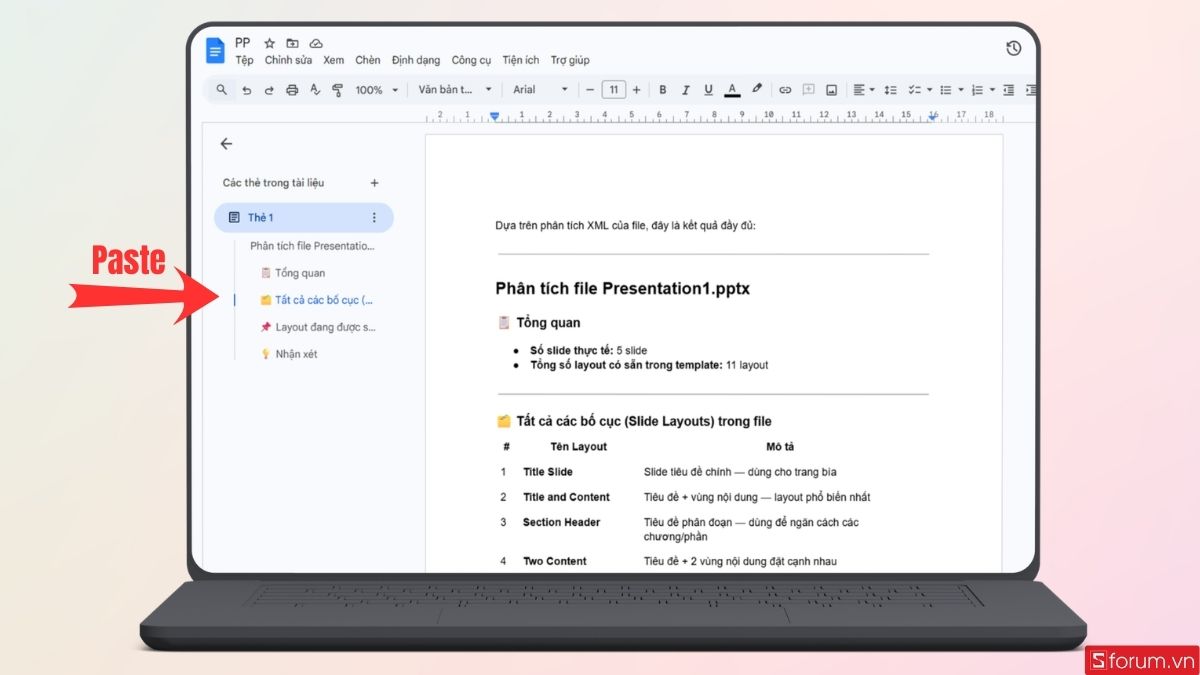Viewport: 1200px width, 675px height.
Task: Click Title Slide table cell
Action: [x=548, y=472]
